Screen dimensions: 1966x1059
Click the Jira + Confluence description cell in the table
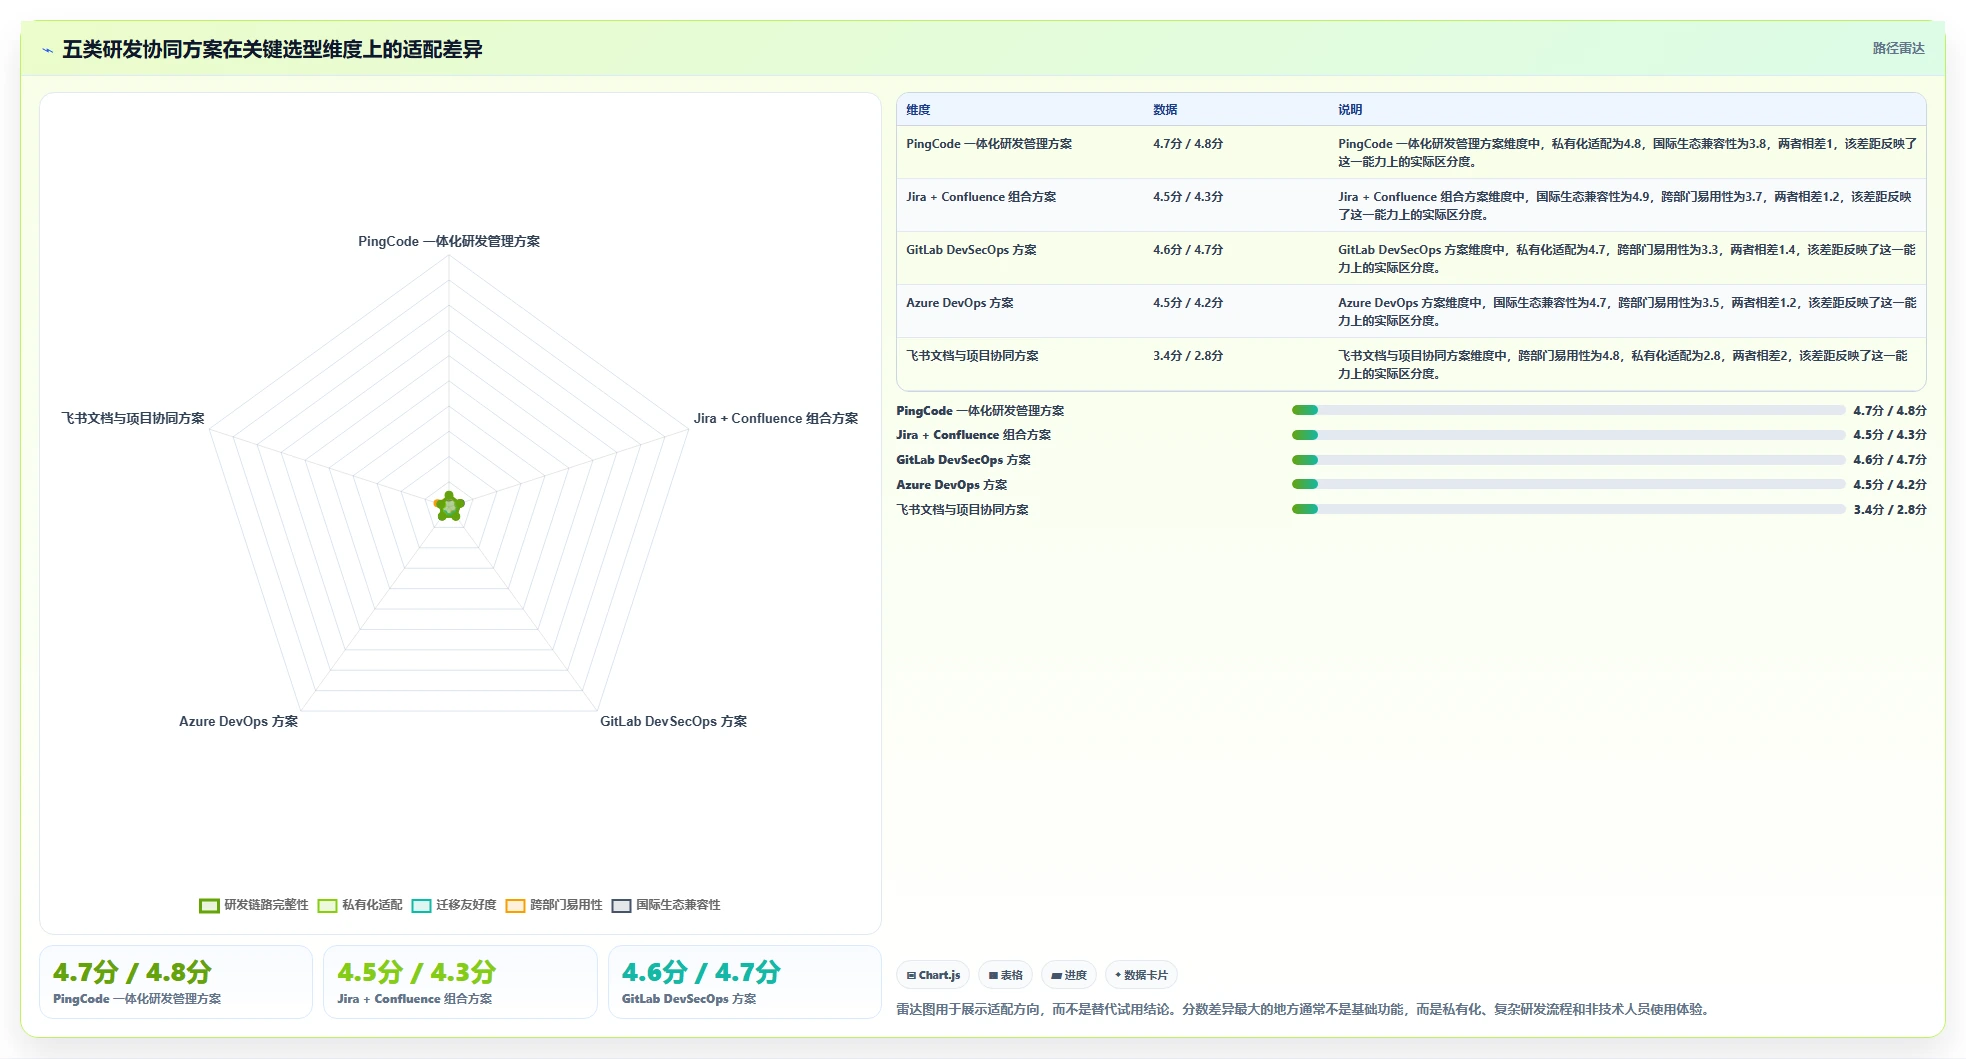pos(1627,206)
